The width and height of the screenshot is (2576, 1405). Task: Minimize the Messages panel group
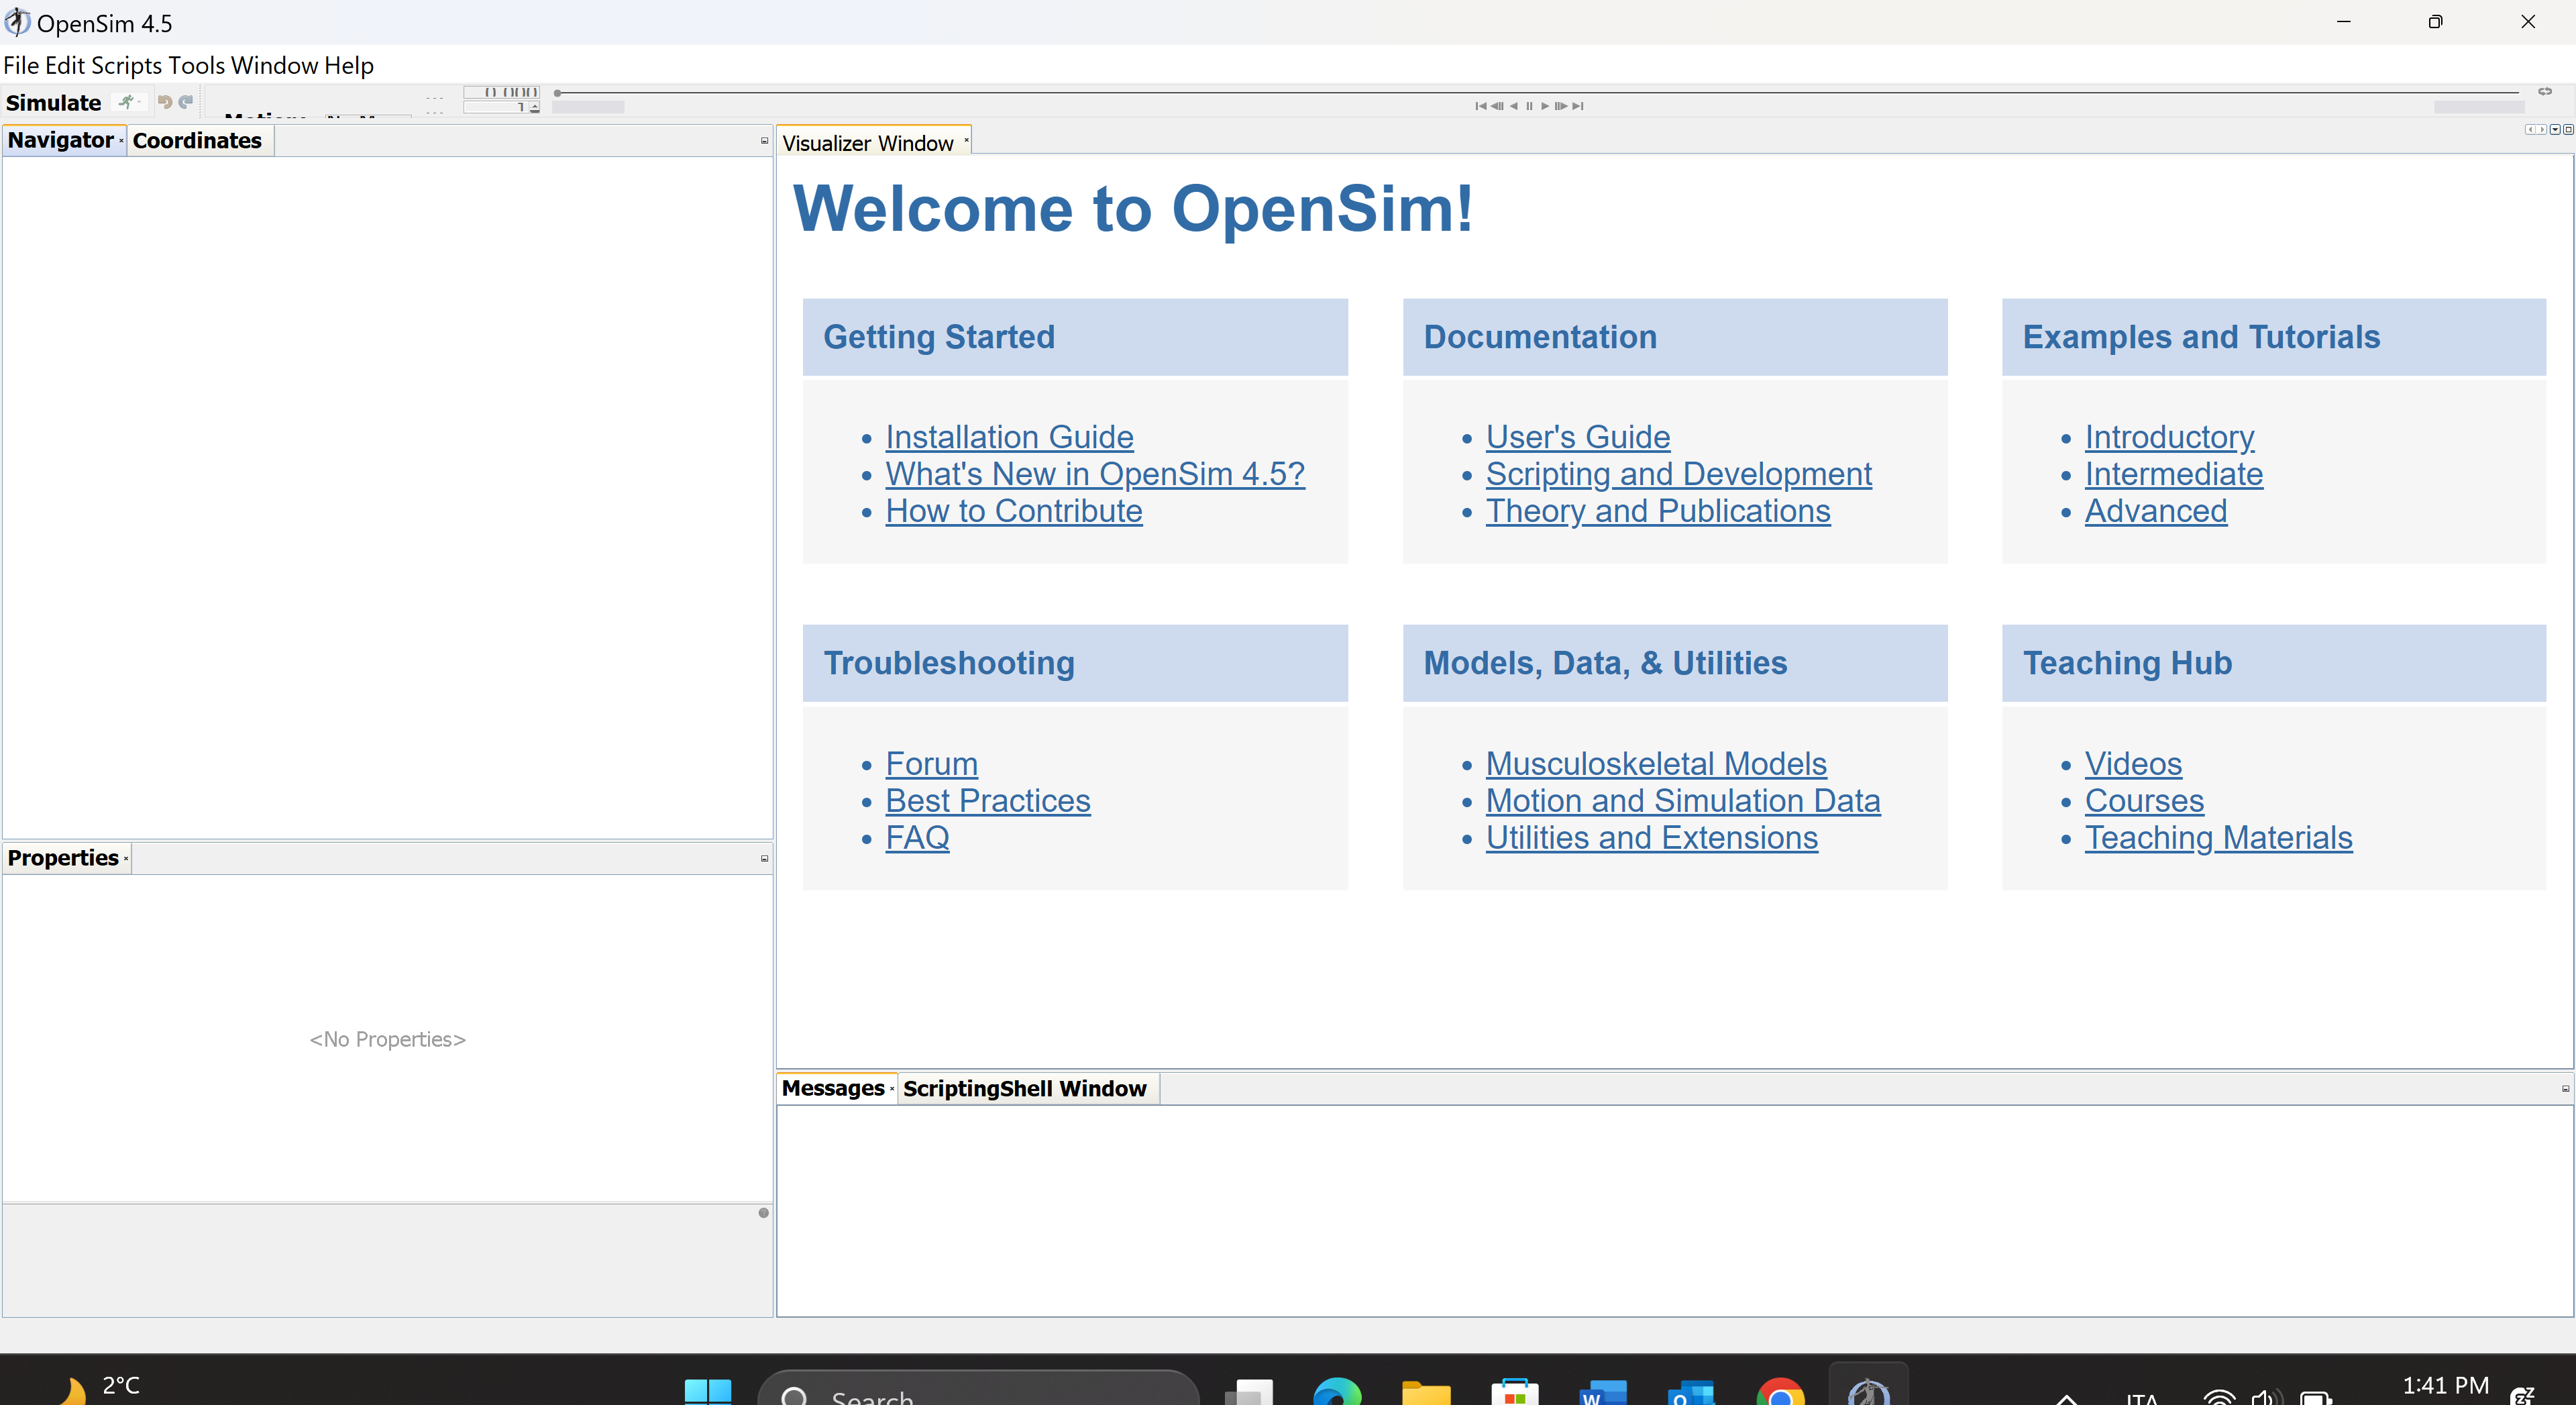pos(2565,1089)
